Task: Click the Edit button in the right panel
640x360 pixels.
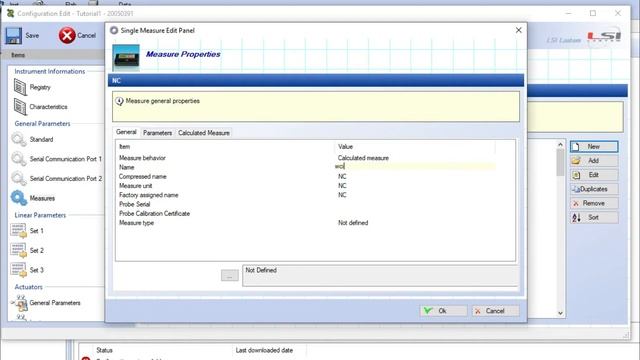Action: tap(594, 175)
